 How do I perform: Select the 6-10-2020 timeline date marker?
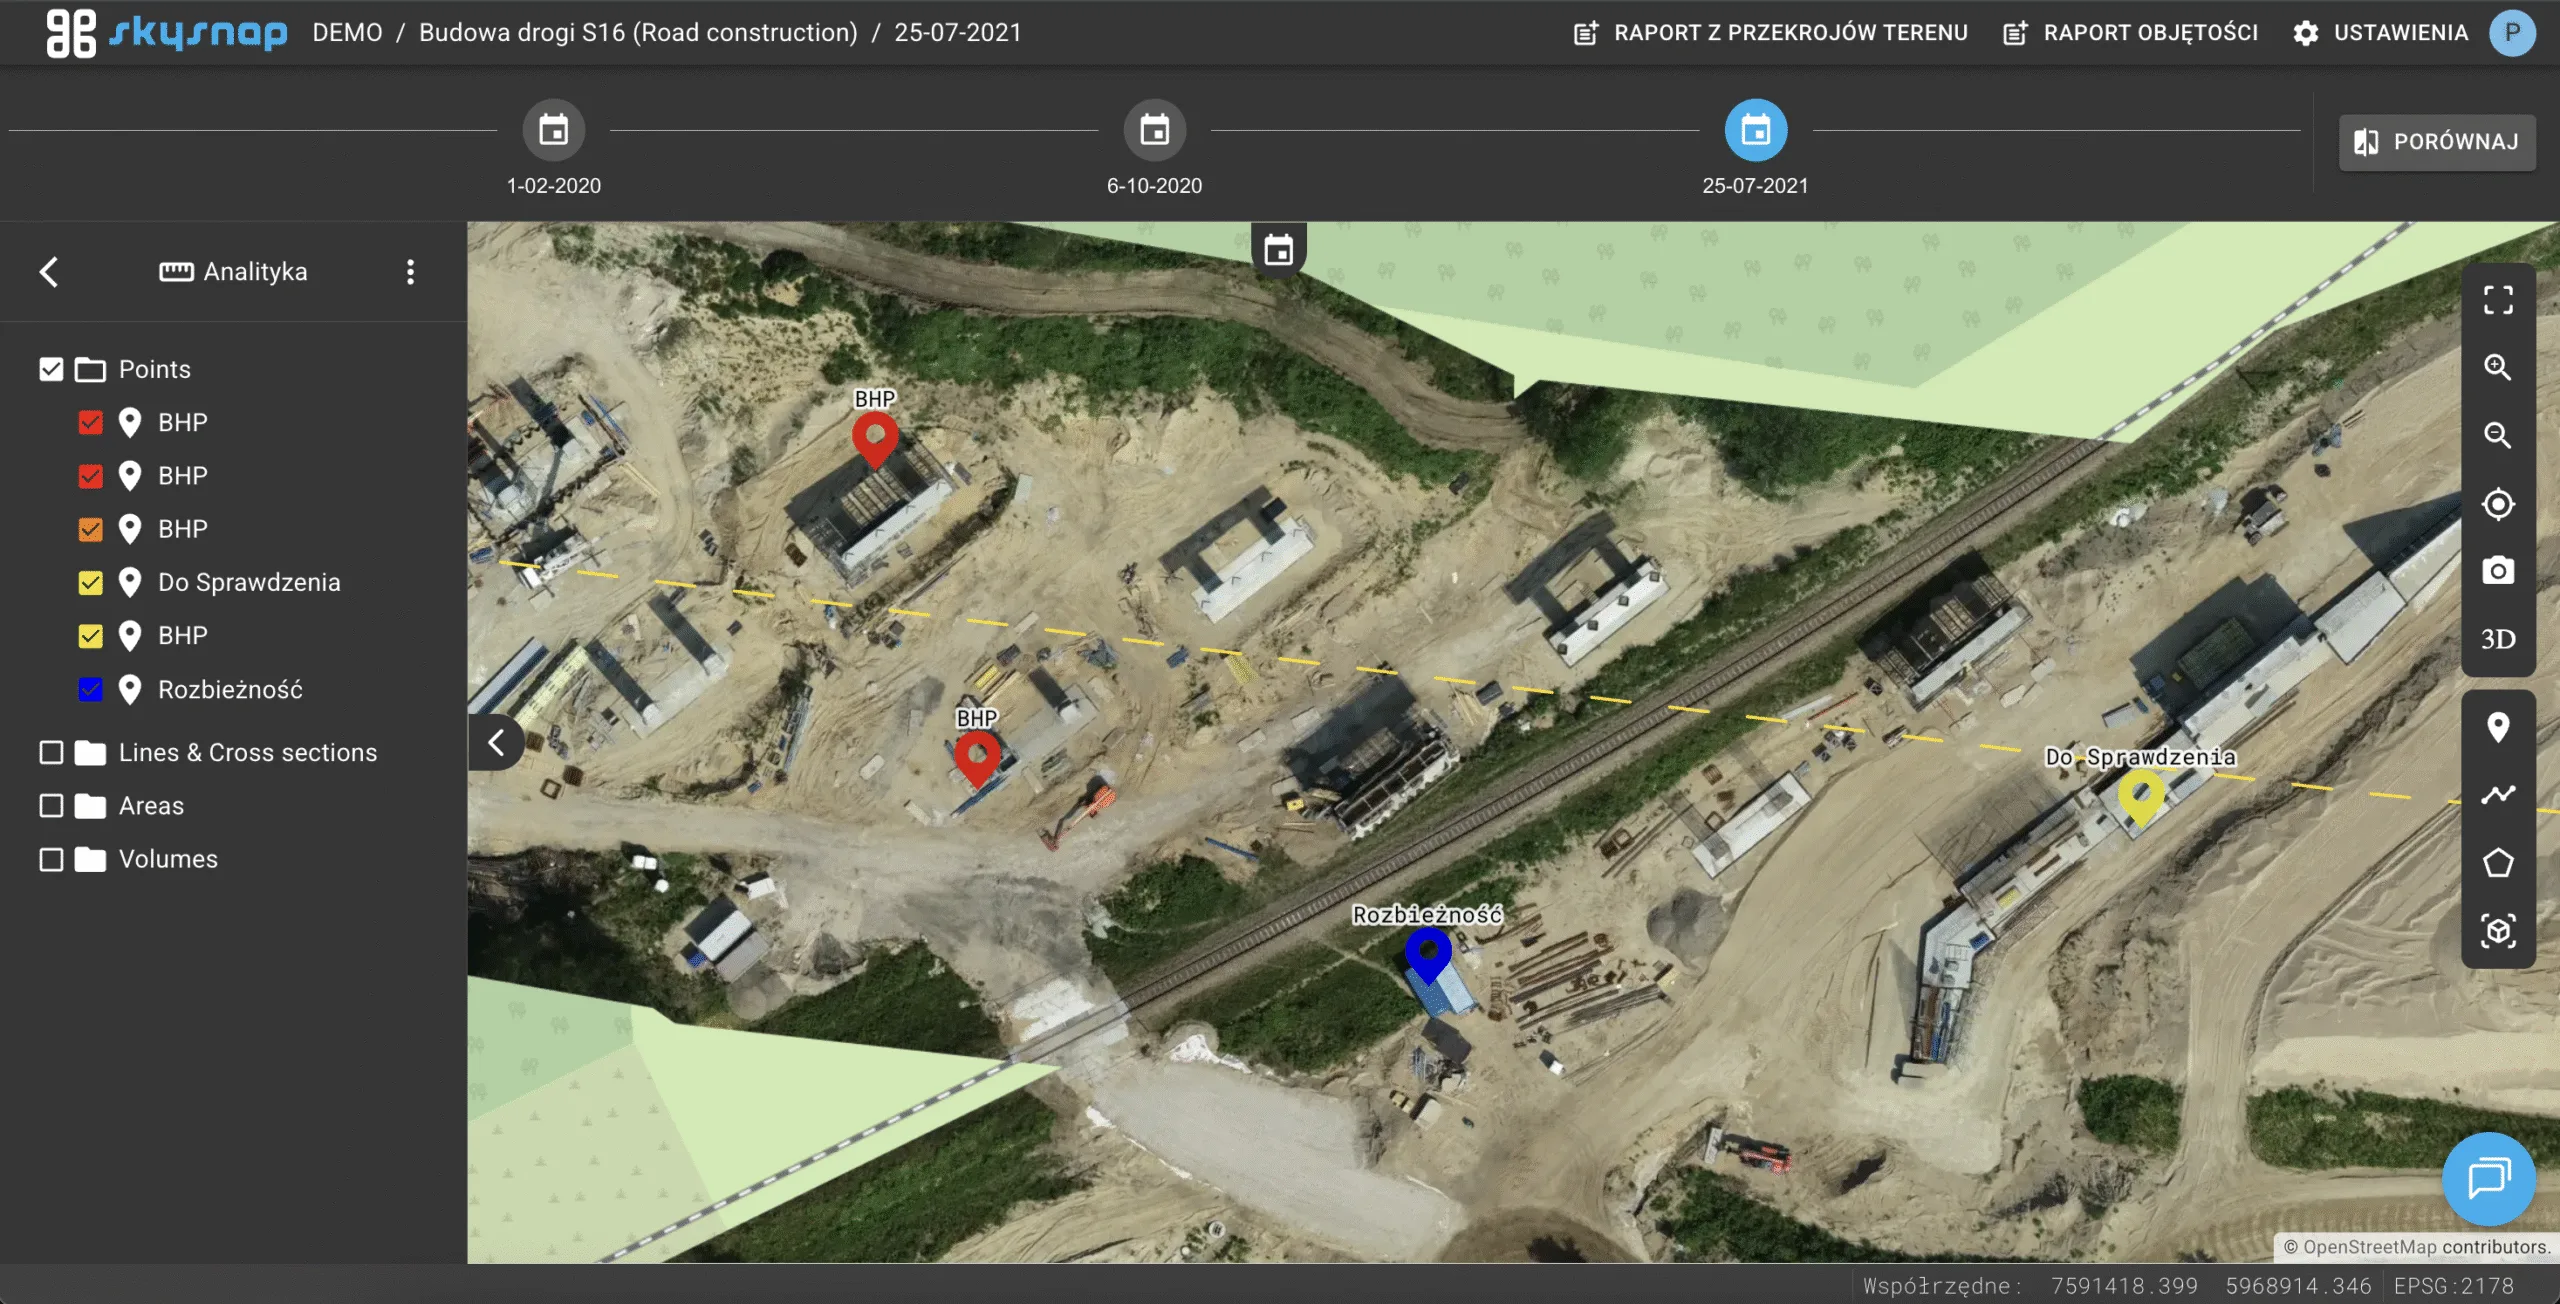[x=1154, y=130]
